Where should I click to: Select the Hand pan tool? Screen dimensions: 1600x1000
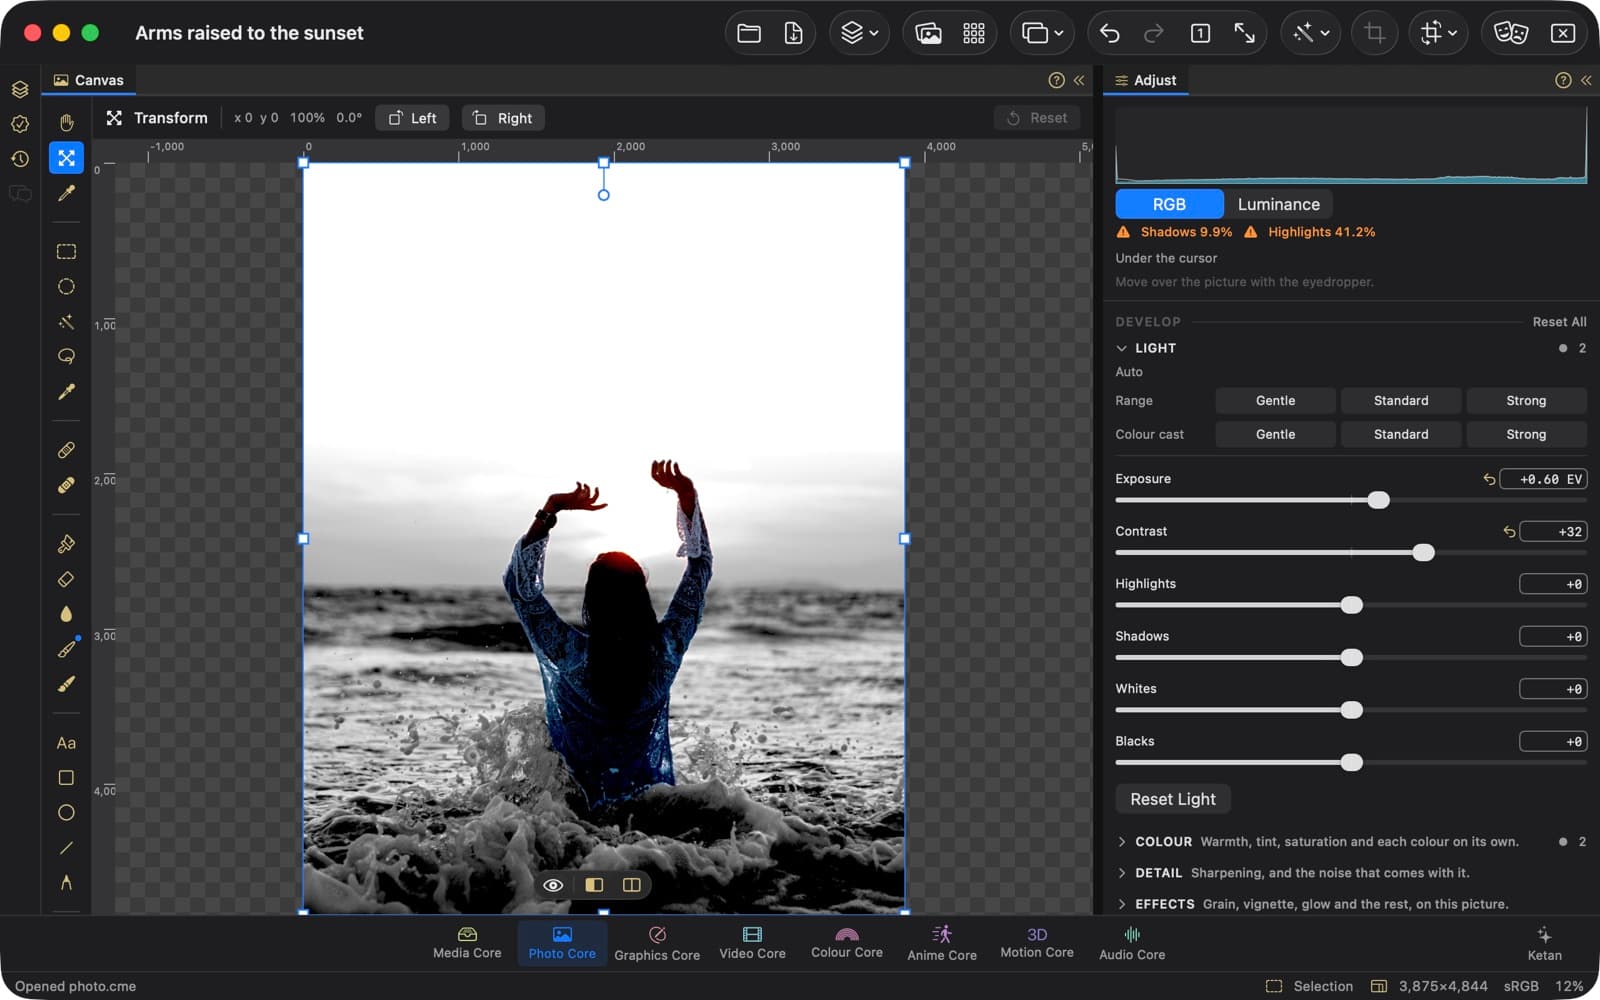tap(66, 122)
